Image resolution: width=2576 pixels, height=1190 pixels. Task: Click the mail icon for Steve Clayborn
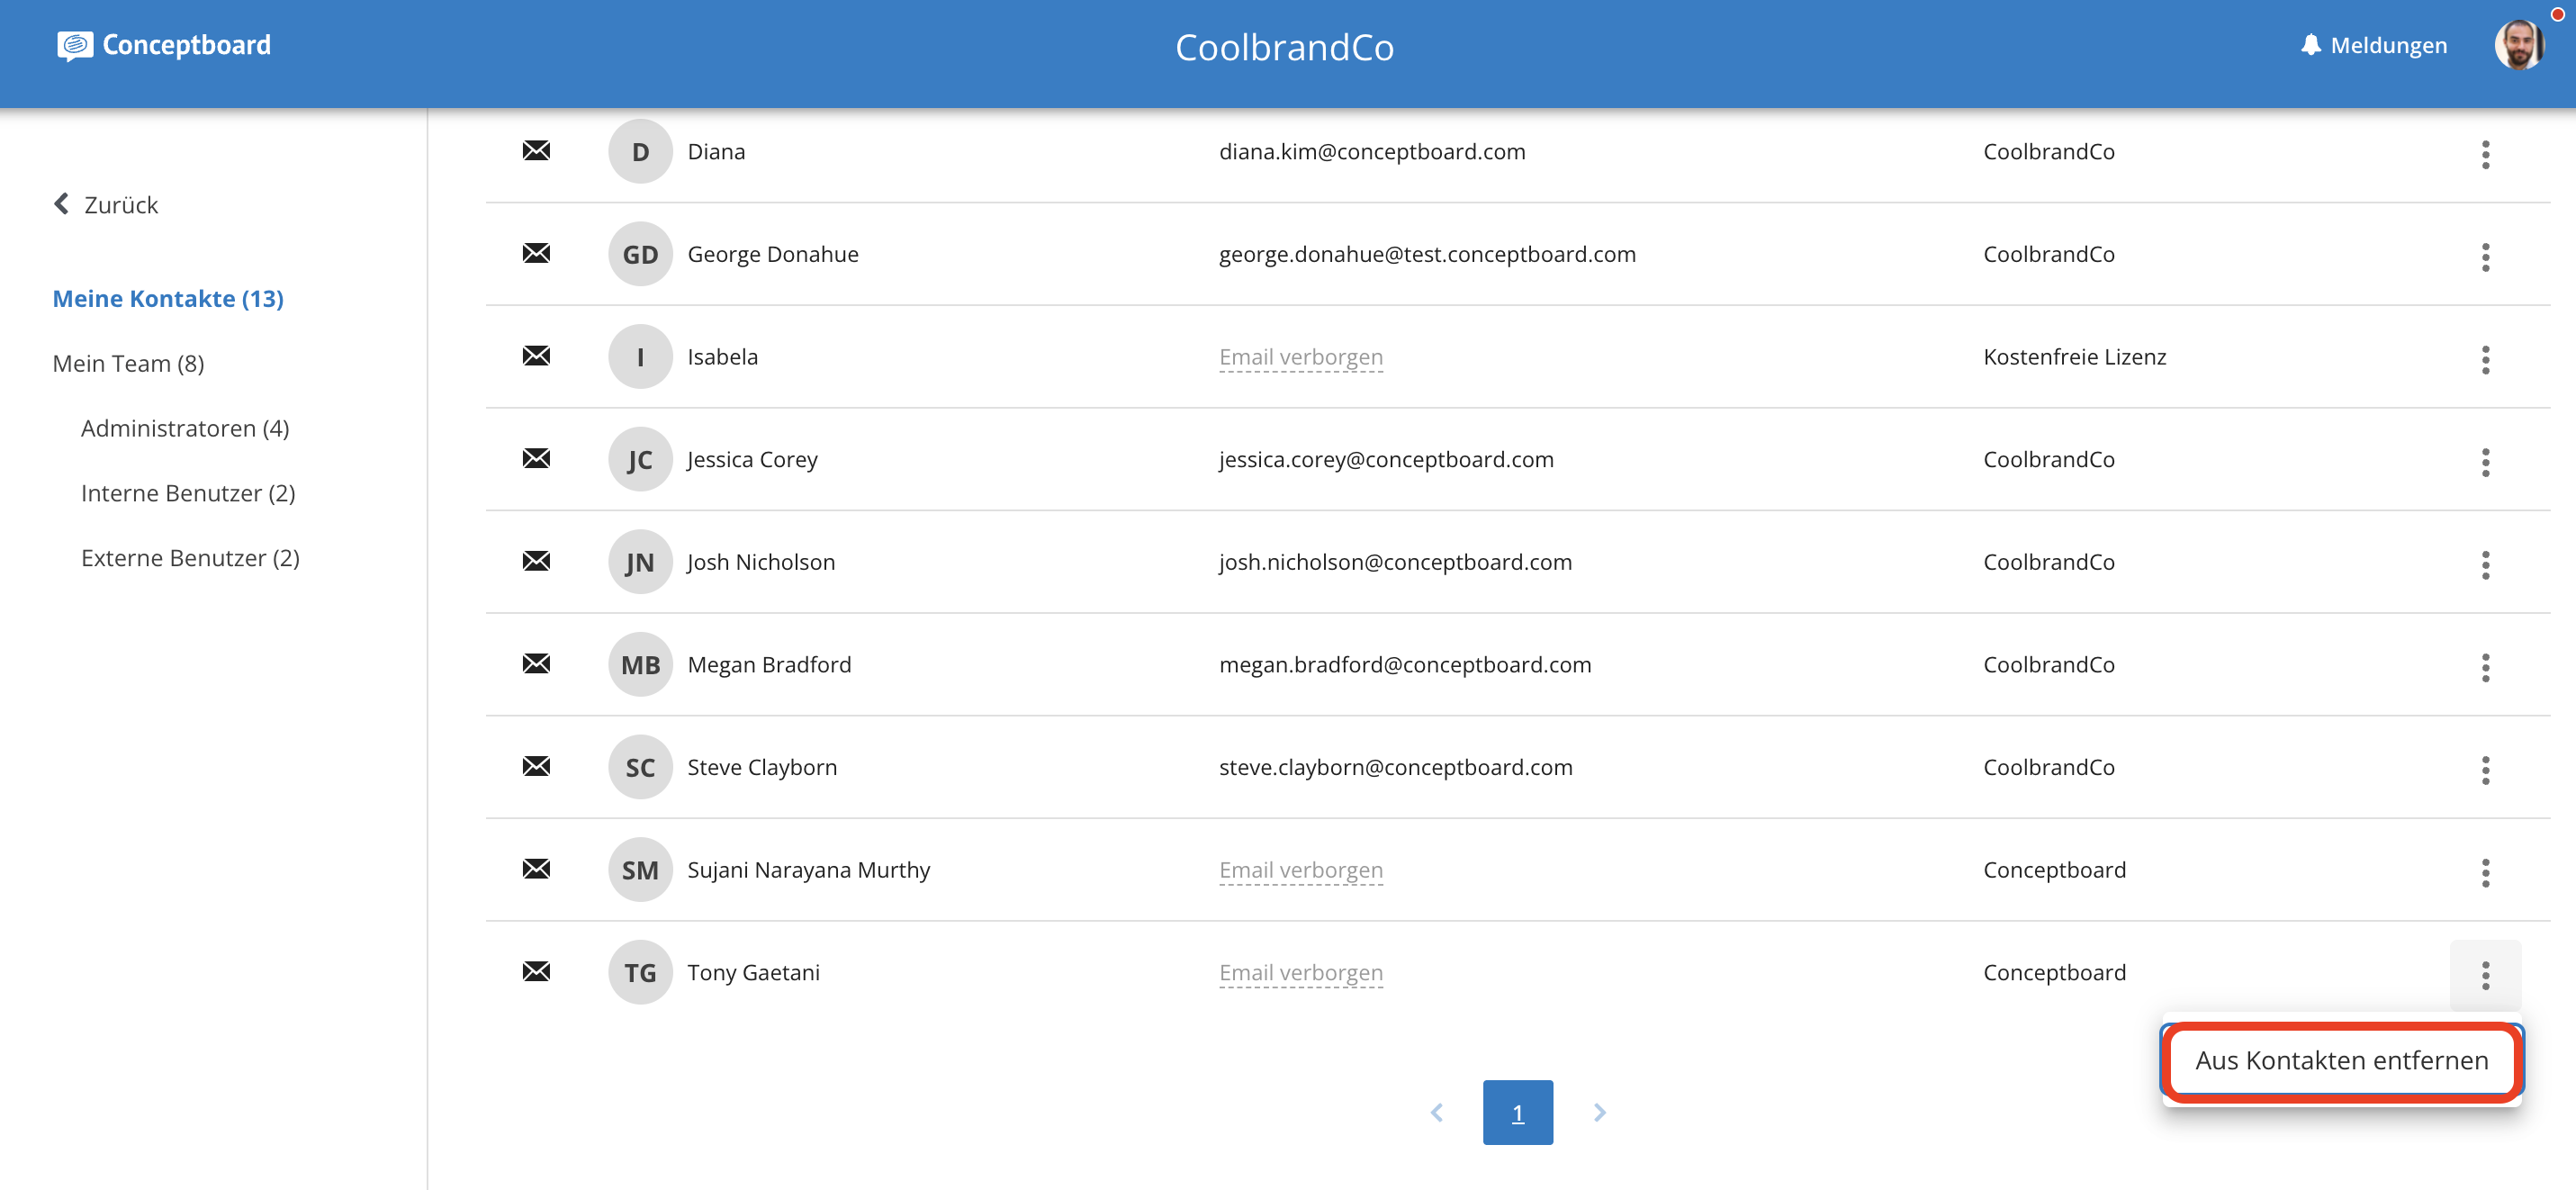tap(536, 767)
